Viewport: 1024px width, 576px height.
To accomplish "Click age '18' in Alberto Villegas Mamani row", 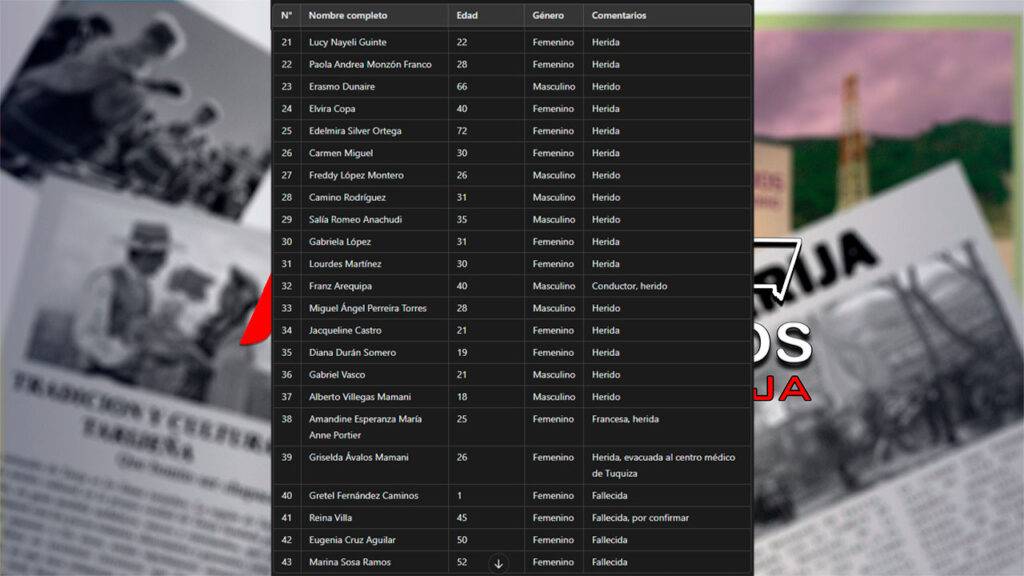I will click(462, 398).
